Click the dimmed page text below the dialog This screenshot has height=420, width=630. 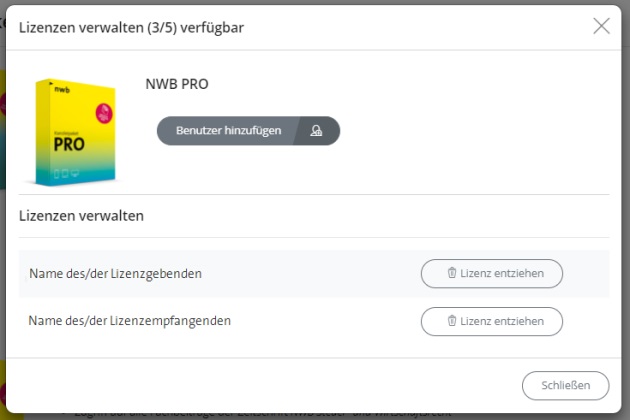(x=250, y=412)
